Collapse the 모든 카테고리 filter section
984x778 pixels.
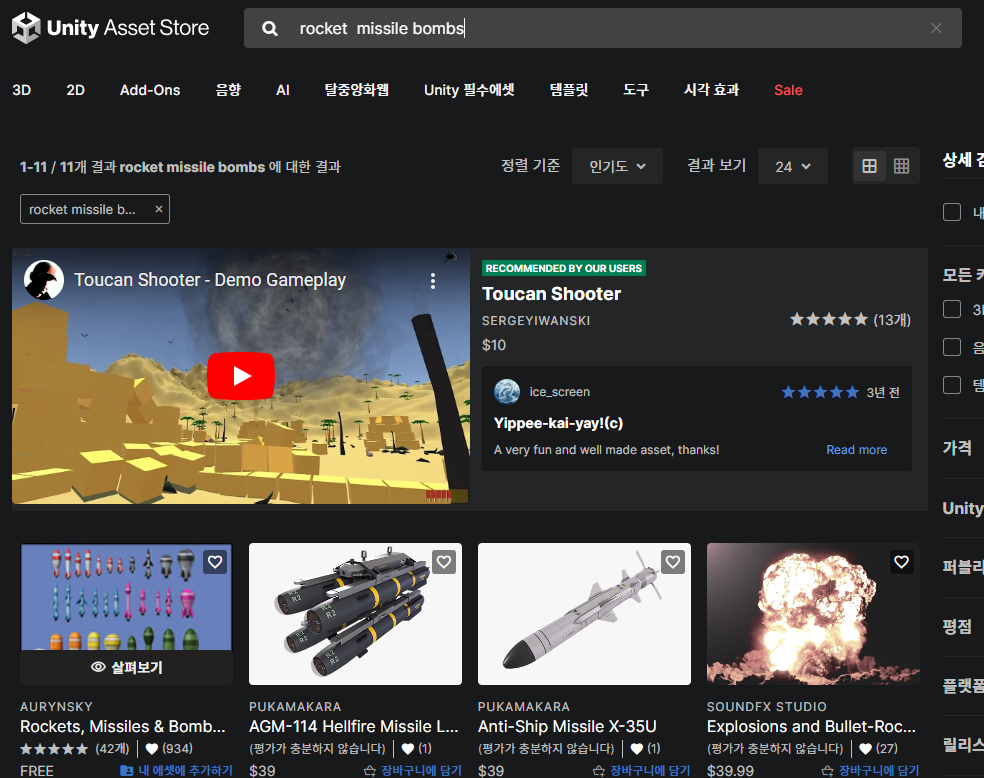click(x=963, y=275)
